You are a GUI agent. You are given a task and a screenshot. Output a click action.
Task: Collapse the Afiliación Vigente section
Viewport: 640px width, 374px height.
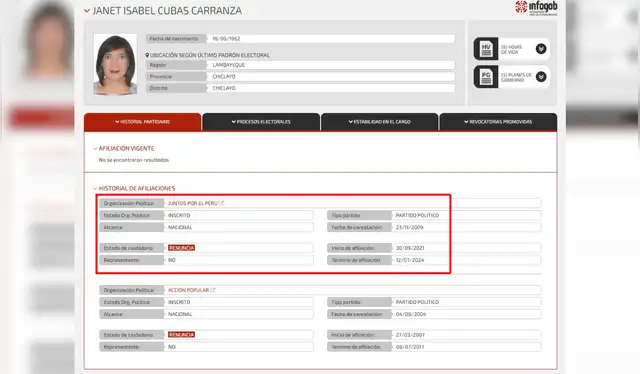point(96,149)
